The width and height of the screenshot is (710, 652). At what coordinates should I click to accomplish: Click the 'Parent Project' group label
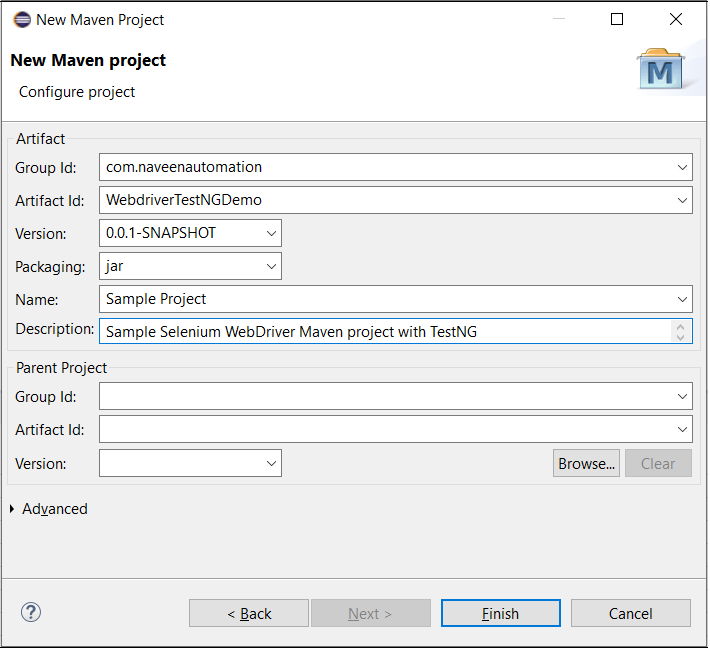pos(62,368)
